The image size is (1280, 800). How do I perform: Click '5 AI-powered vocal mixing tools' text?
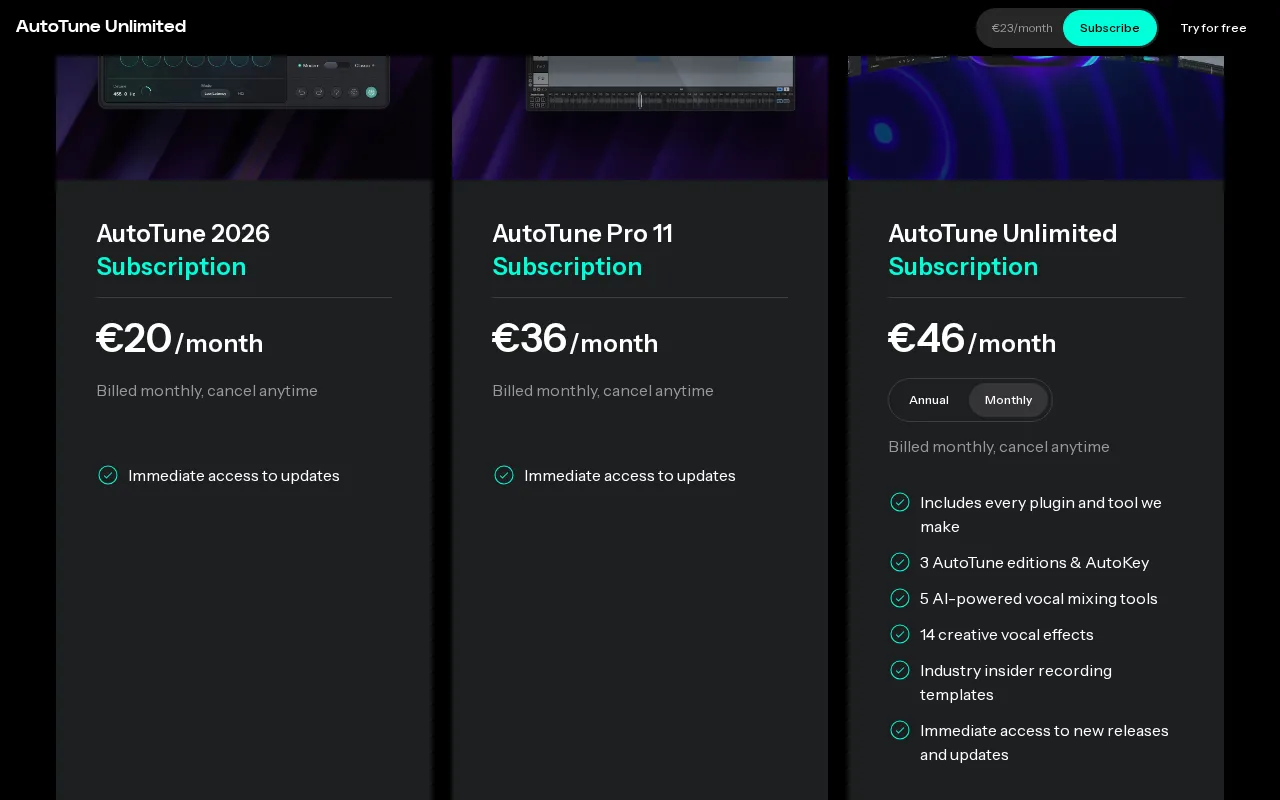[1039, 599]
